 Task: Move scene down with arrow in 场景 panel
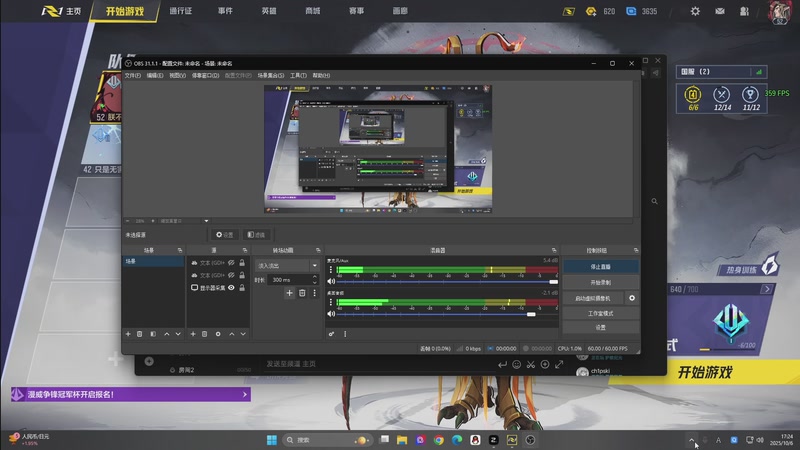pos(178,334)
